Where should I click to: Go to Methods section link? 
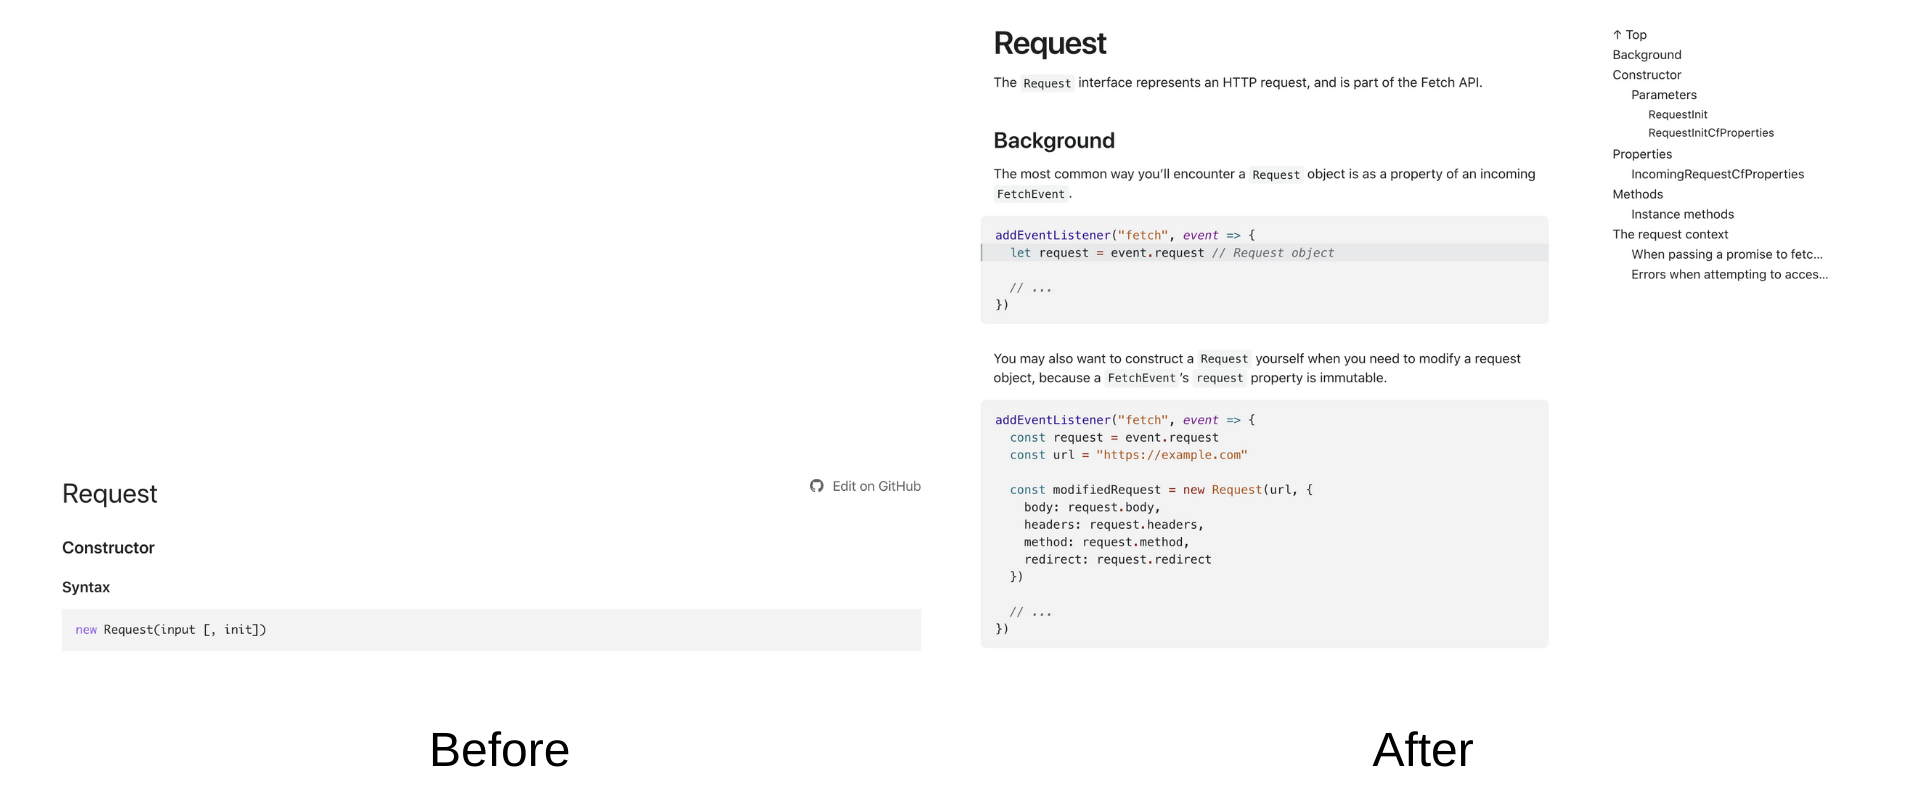click(x=1637, y=194)
